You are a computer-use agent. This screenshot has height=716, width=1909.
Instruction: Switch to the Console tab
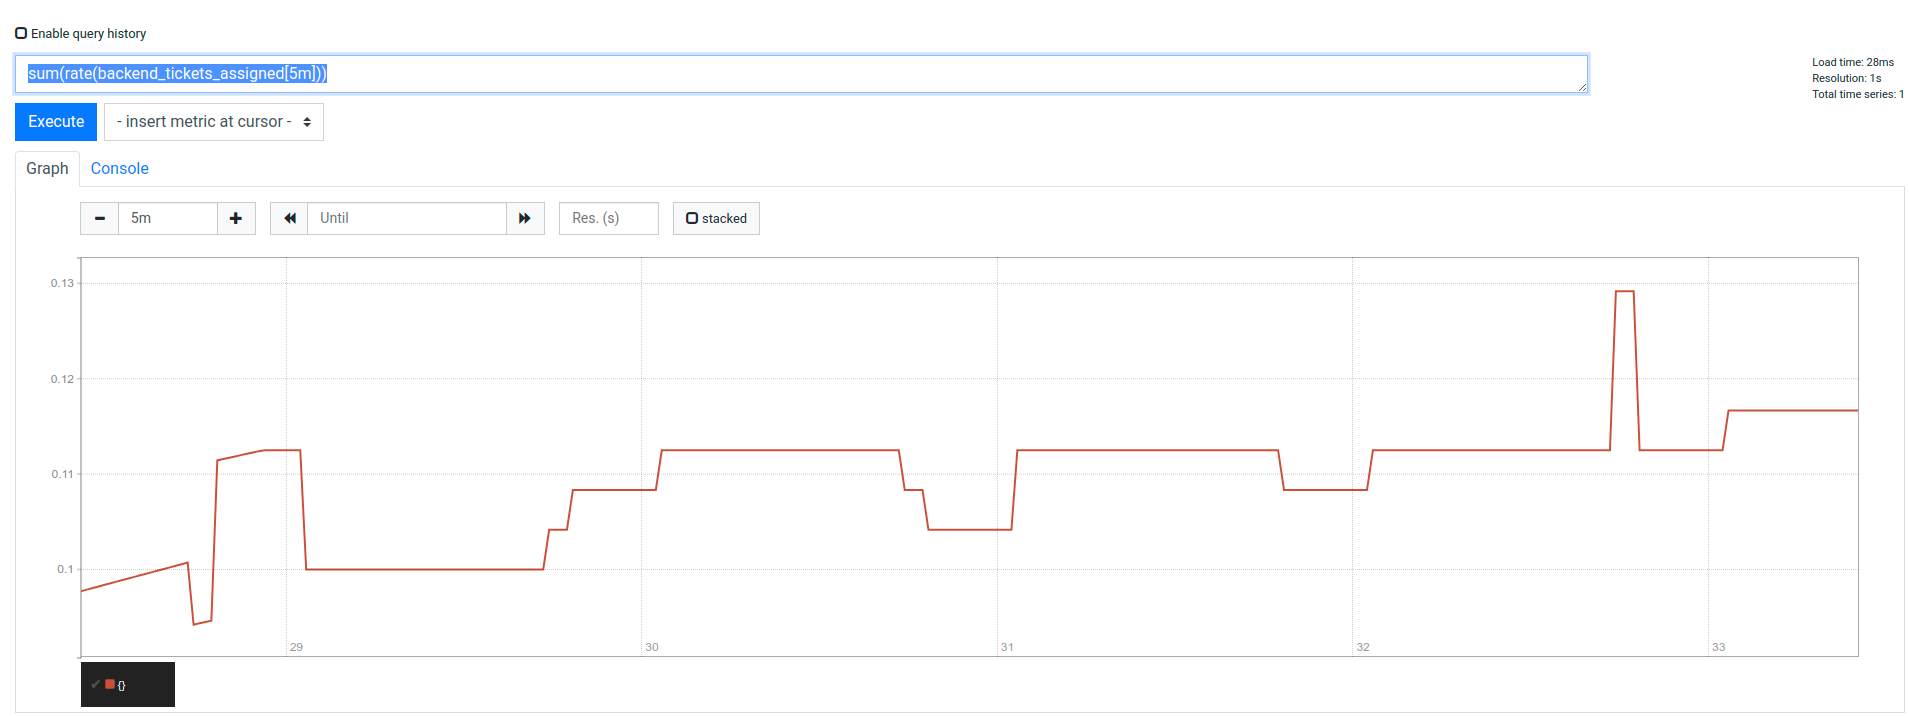(x=119, y=169)
